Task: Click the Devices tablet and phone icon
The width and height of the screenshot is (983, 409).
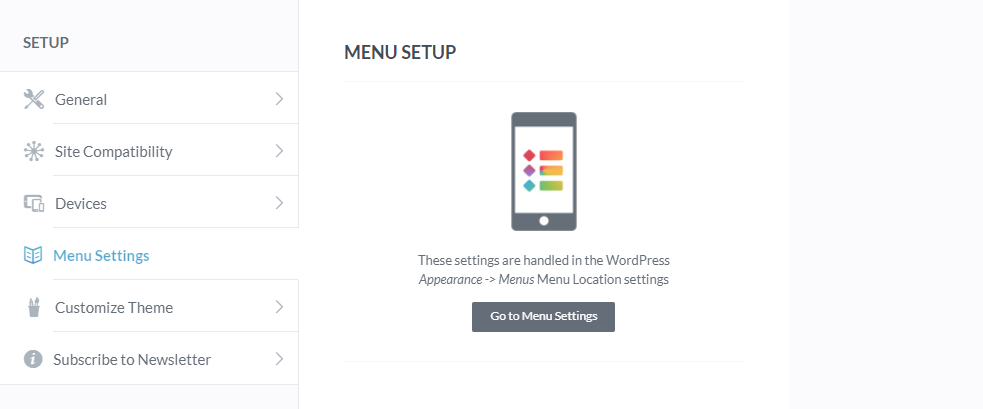Action: point(33,203)
